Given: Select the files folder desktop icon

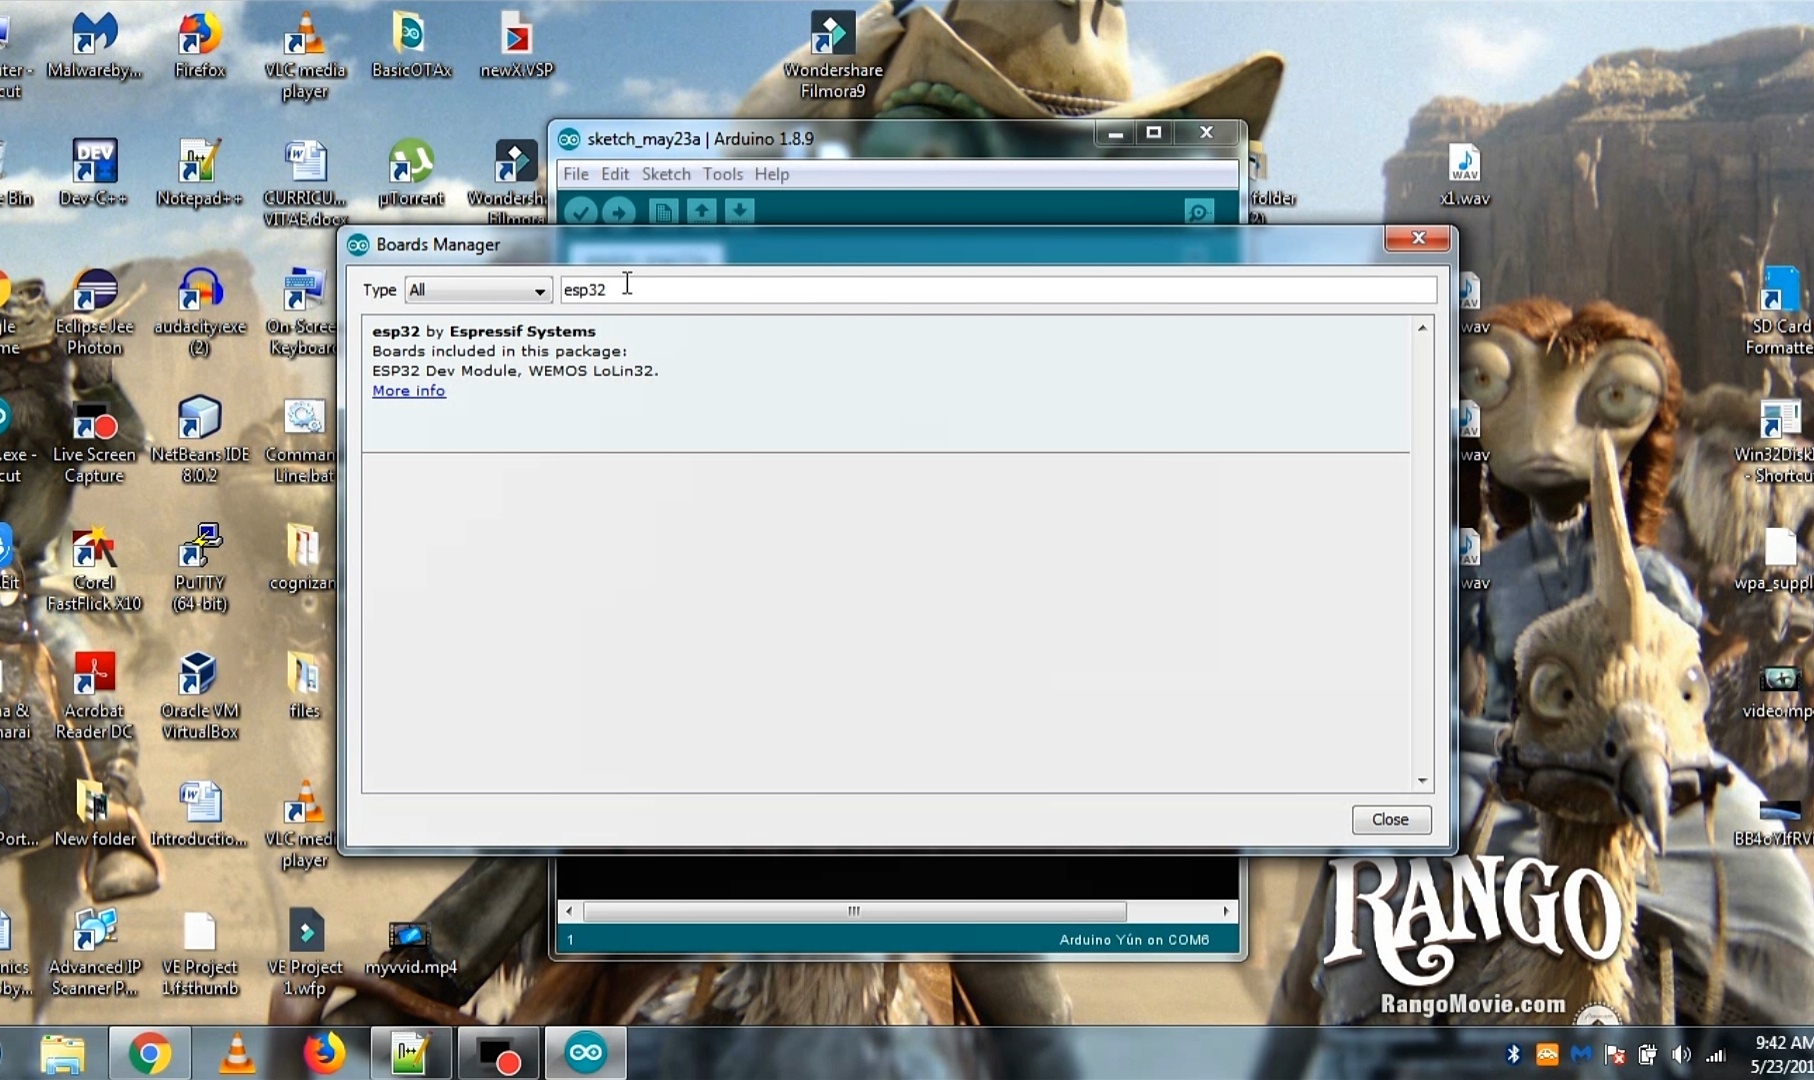Looking at the screenshot, I should 304,686.
